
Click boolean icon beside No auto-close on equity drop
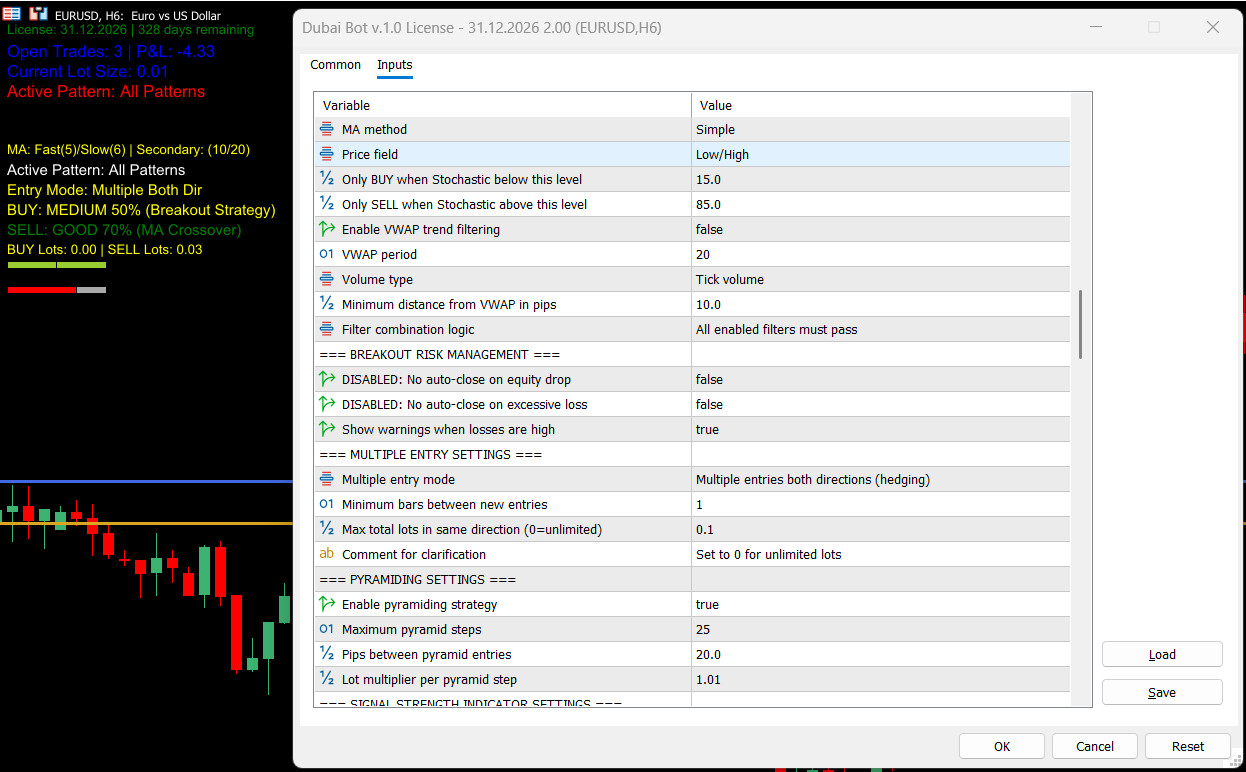[x=327, y=379]
